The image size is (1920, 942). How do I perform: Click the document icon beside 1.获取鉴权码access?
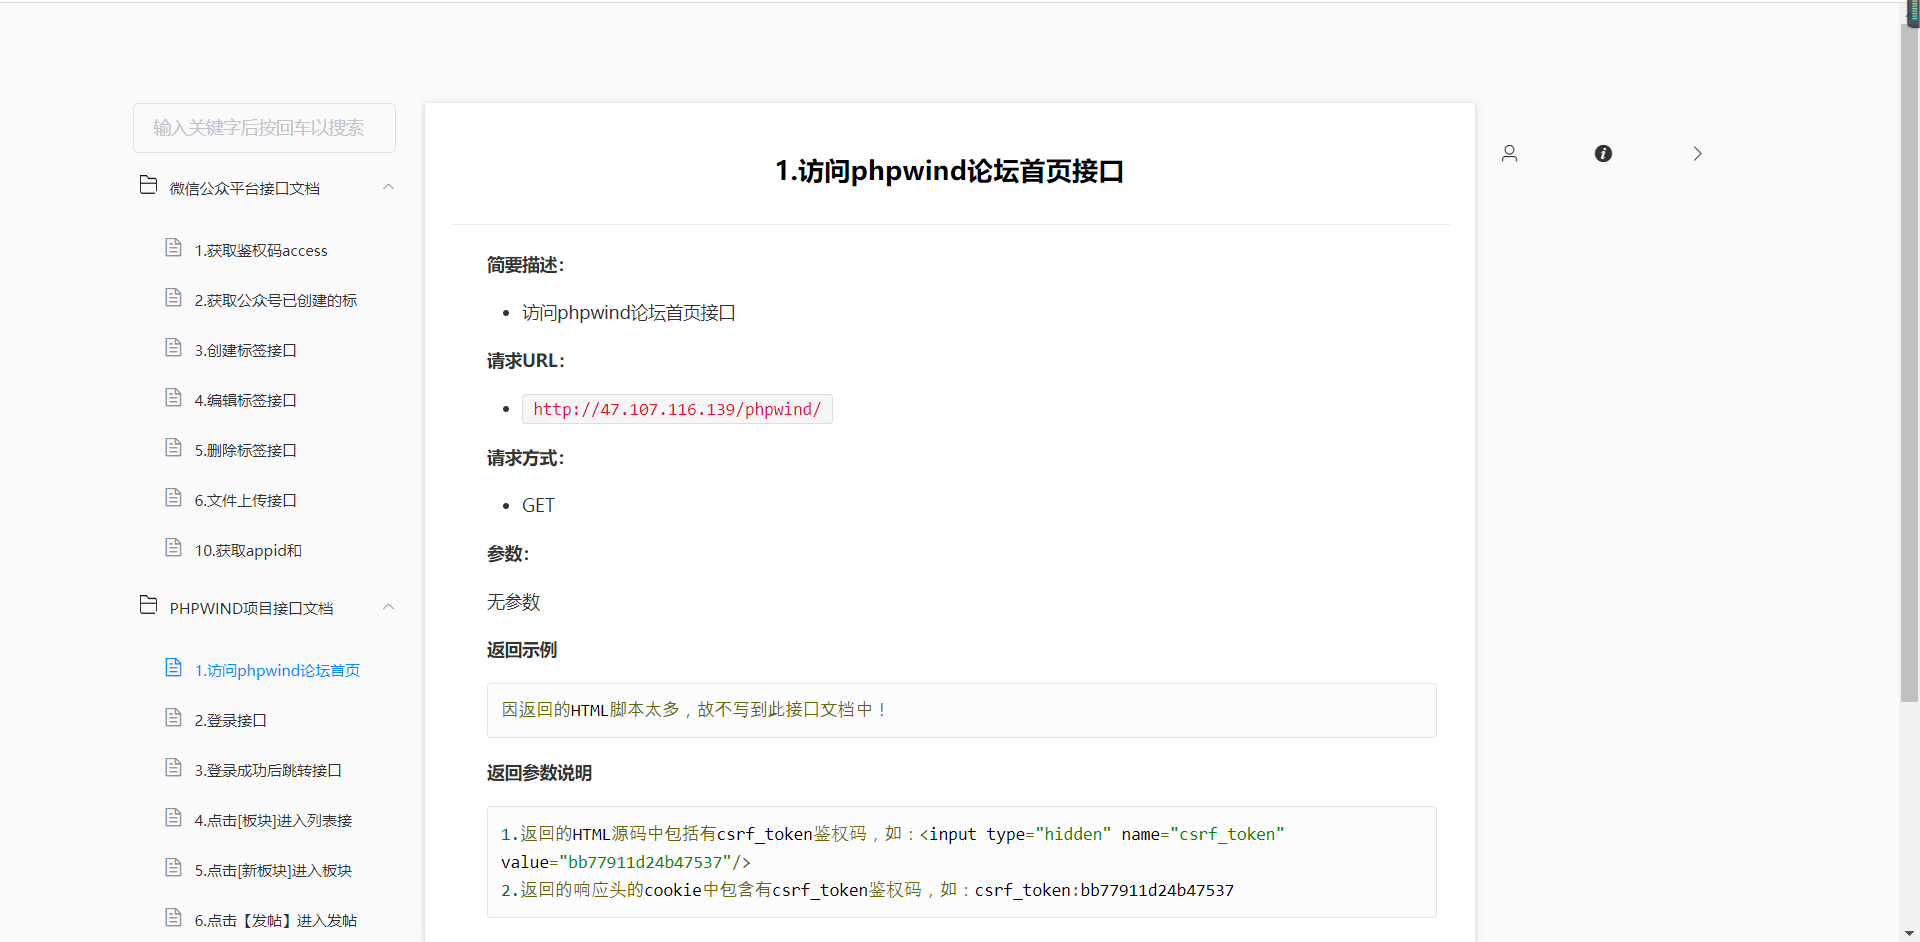point(173,247)
